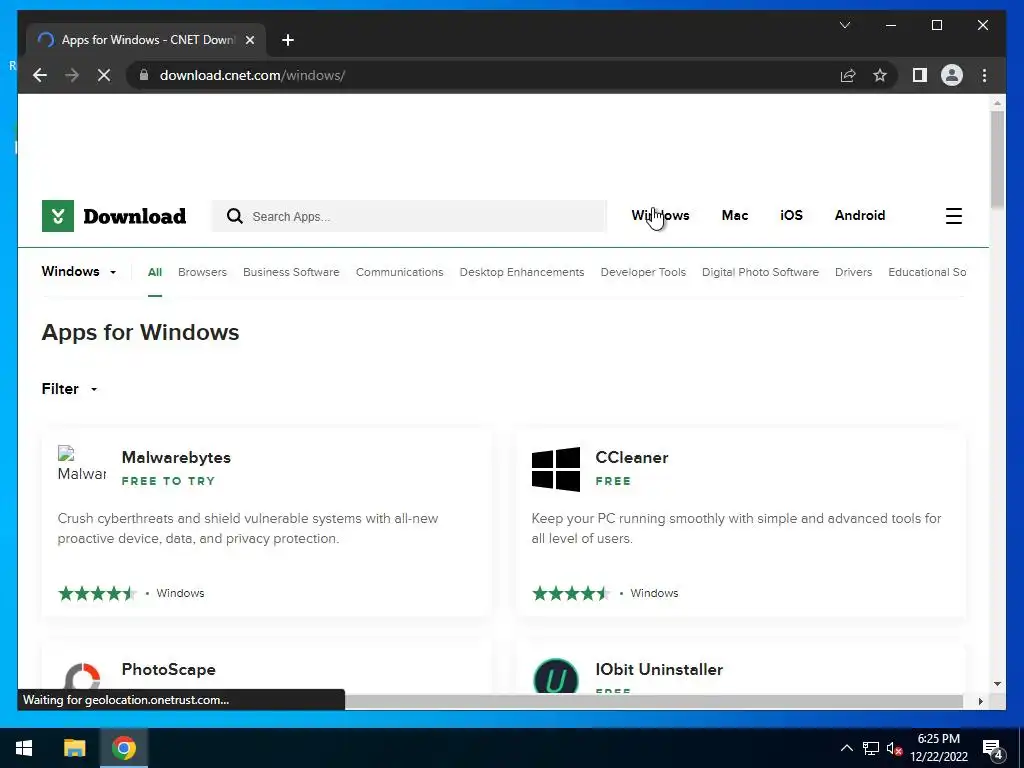Go back with the browser back arrow
This screenshot has width=1024, height=768.
40,75
